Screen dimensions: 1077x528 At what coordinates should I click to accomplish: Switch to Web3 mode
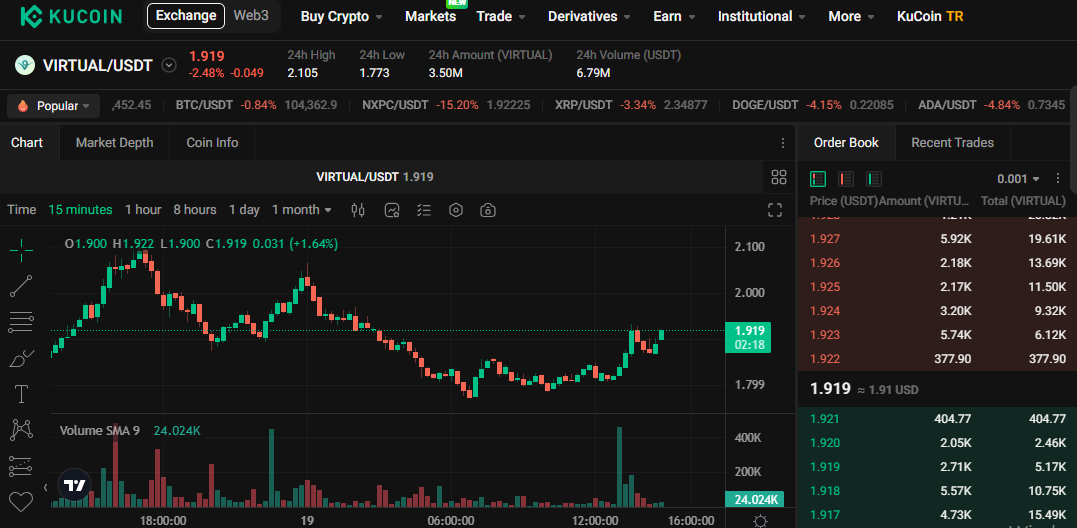251,16
